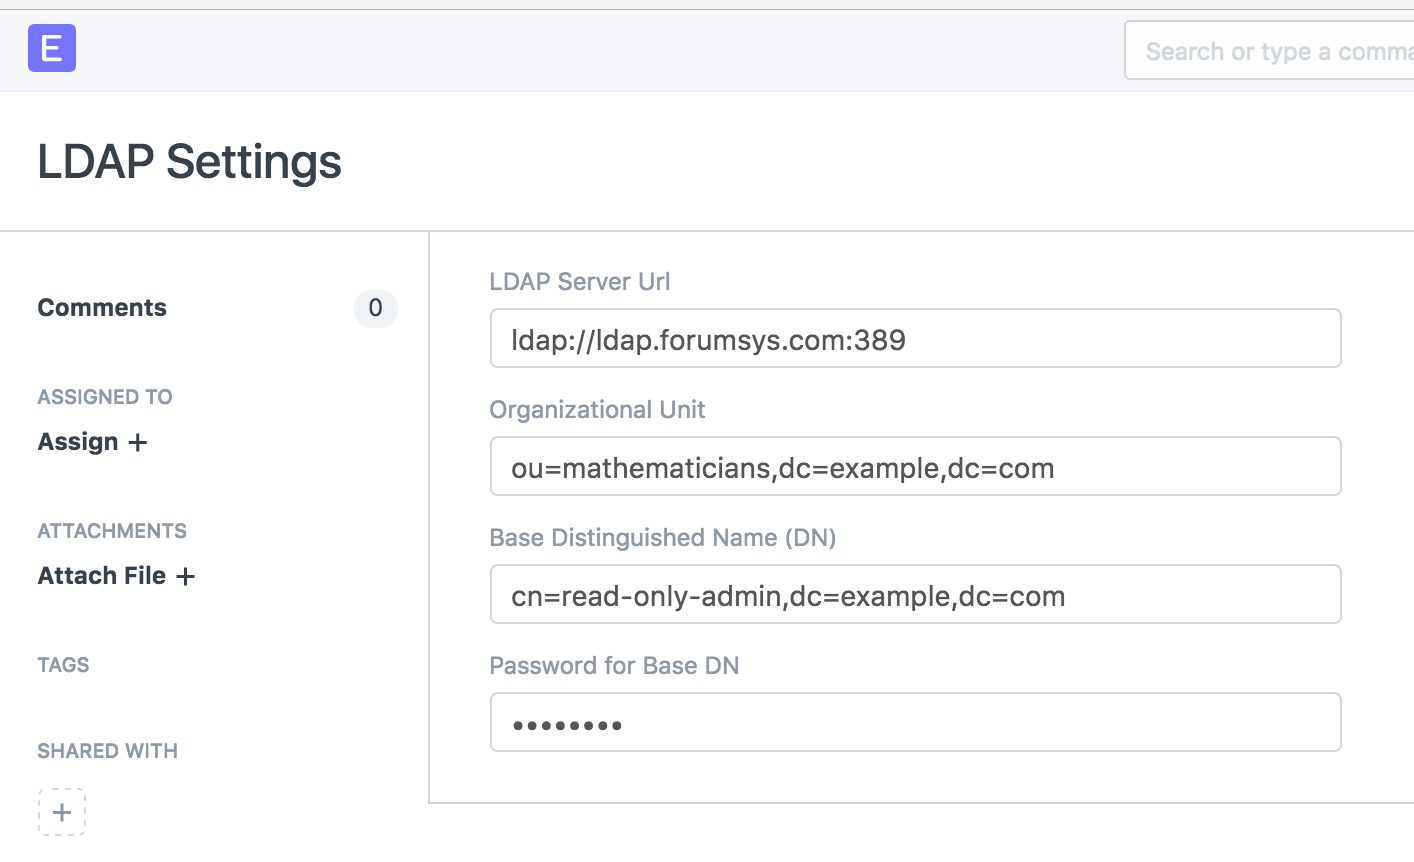Click the Password for Base DN label
Image resolution: width=1414 pixels, height=862 pixels.
(613, 666)
